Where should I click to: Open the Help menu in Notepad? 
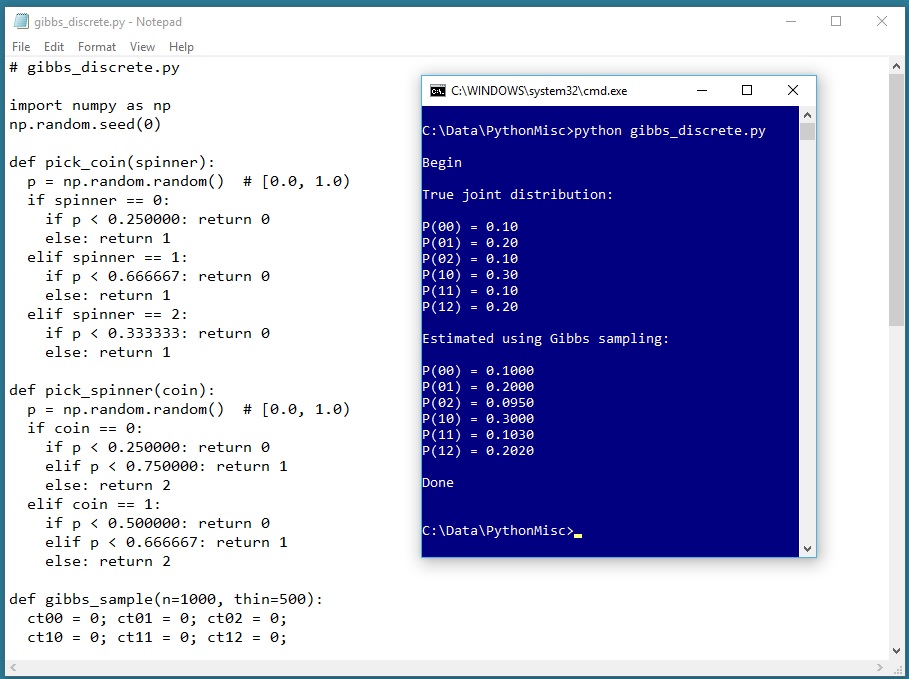coord(181,47)
